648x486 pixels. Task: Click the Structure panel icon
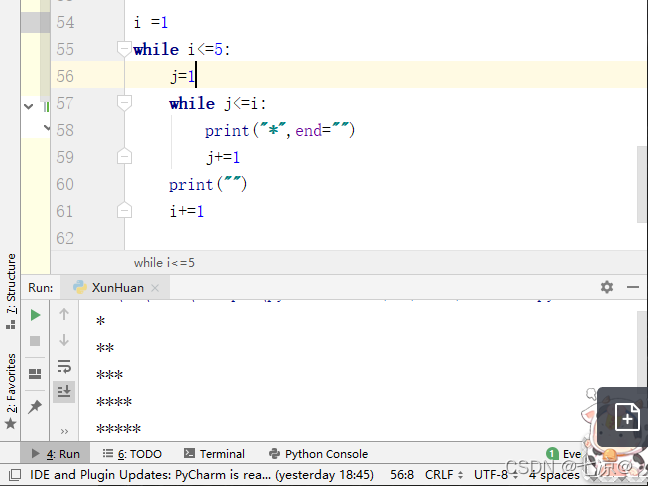pyautogui.click(x=11, y=325)
